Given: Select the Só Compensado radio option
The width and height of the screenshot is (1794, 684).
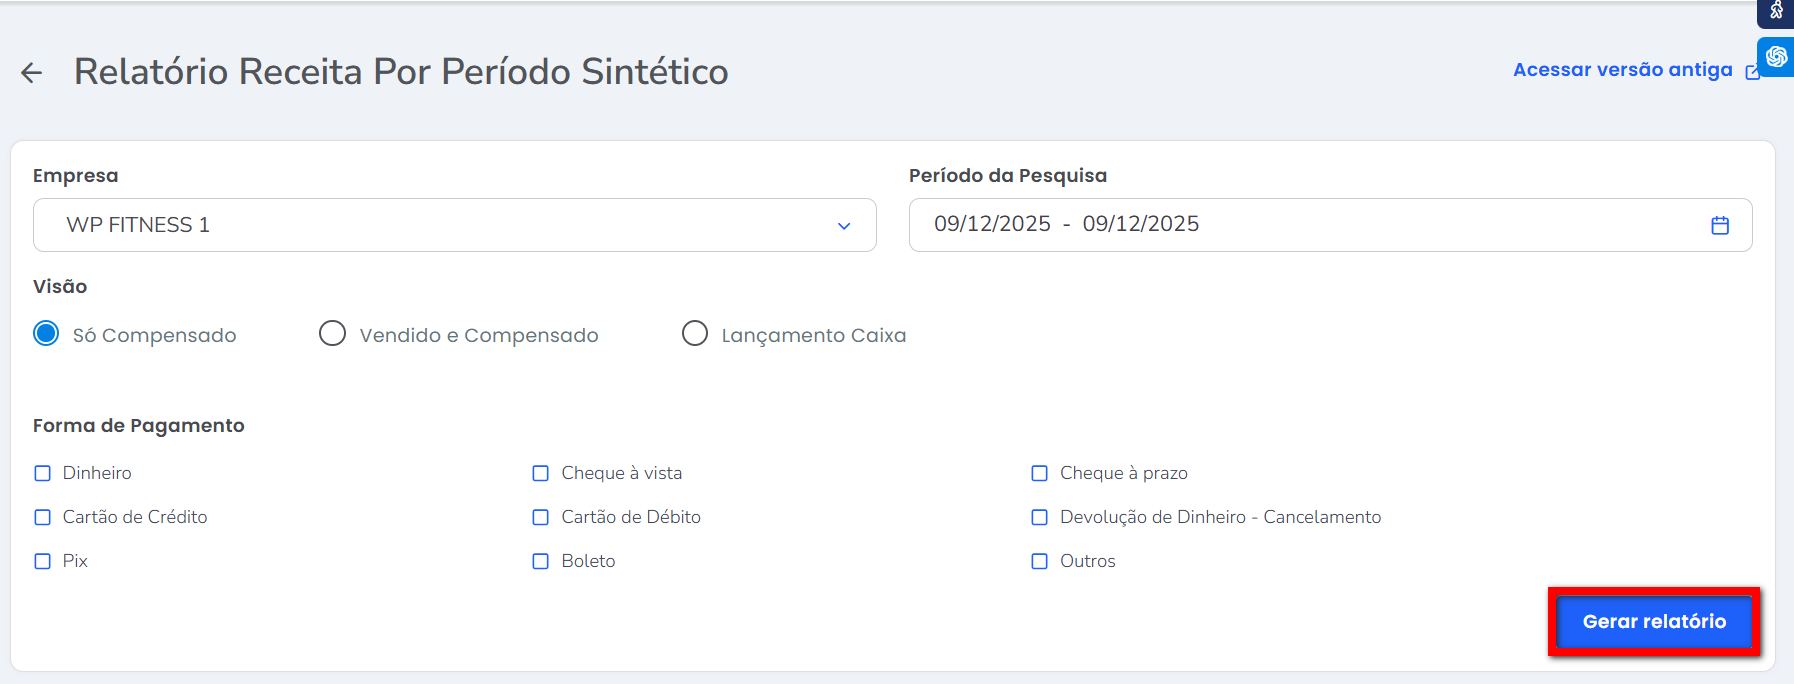Looking at the screenshot, I should point(46,333).
